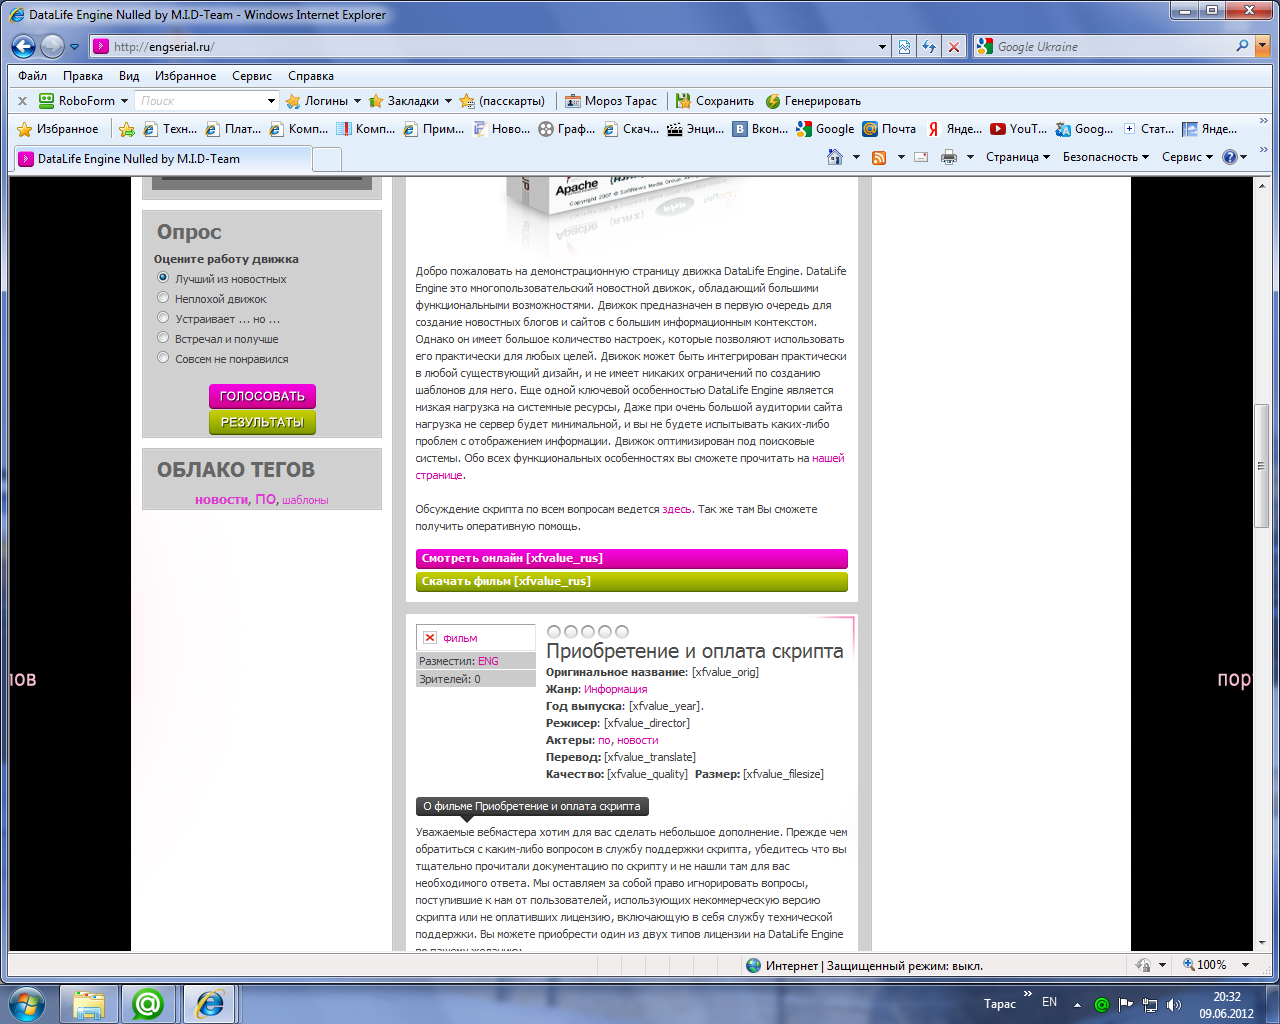Click the RoboForm toolbar logo
This screenshot has height=1024, width=1280.
76,101
